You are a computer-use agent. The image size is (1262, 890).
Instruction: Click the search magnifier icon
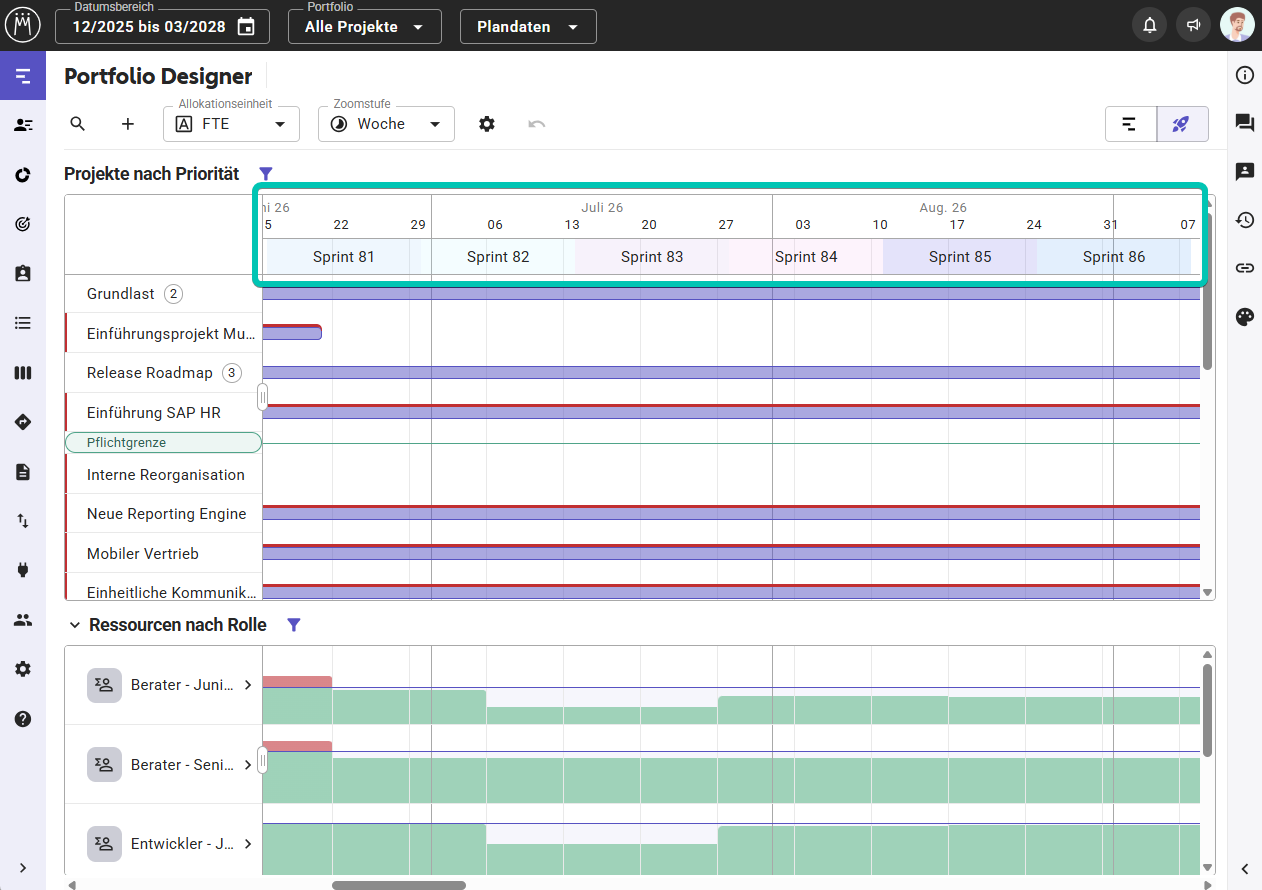tap(78, 124)
